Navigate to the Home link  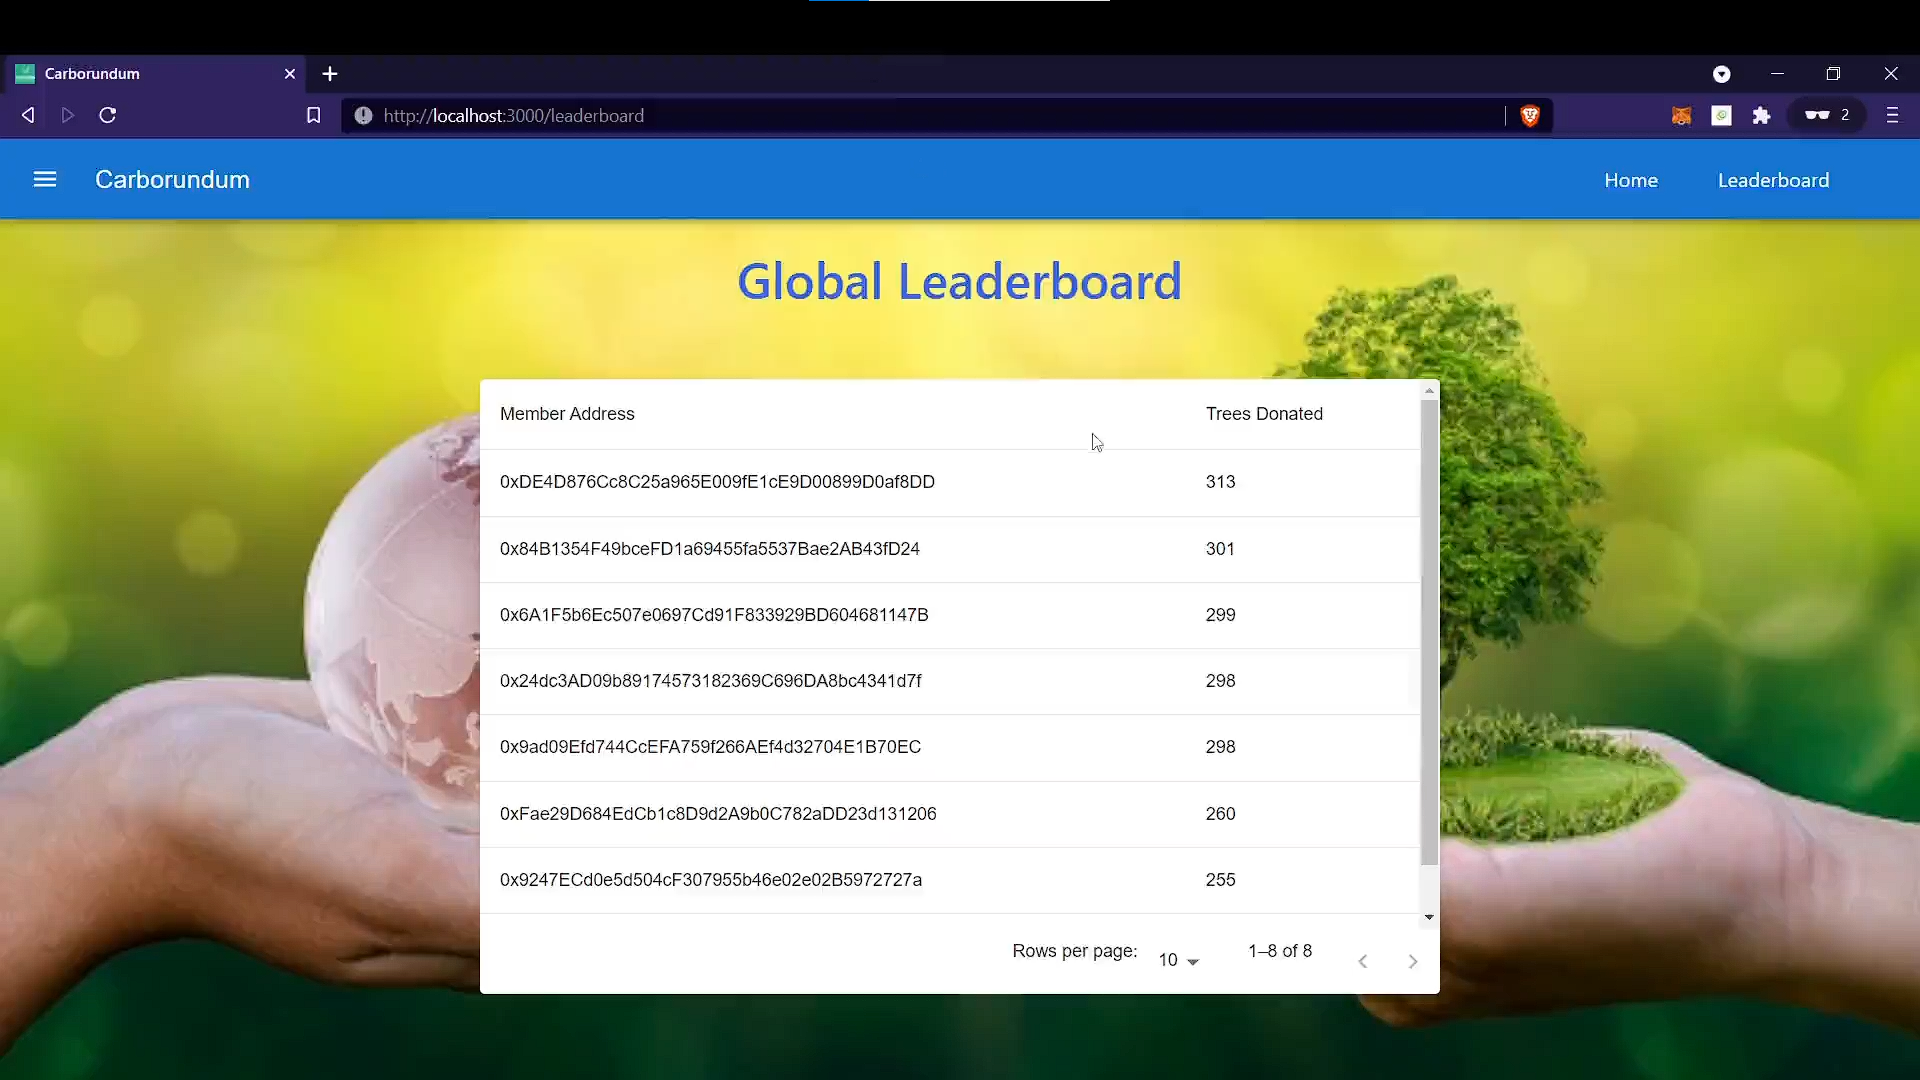pyautogui.click(x=1631, y=181)
